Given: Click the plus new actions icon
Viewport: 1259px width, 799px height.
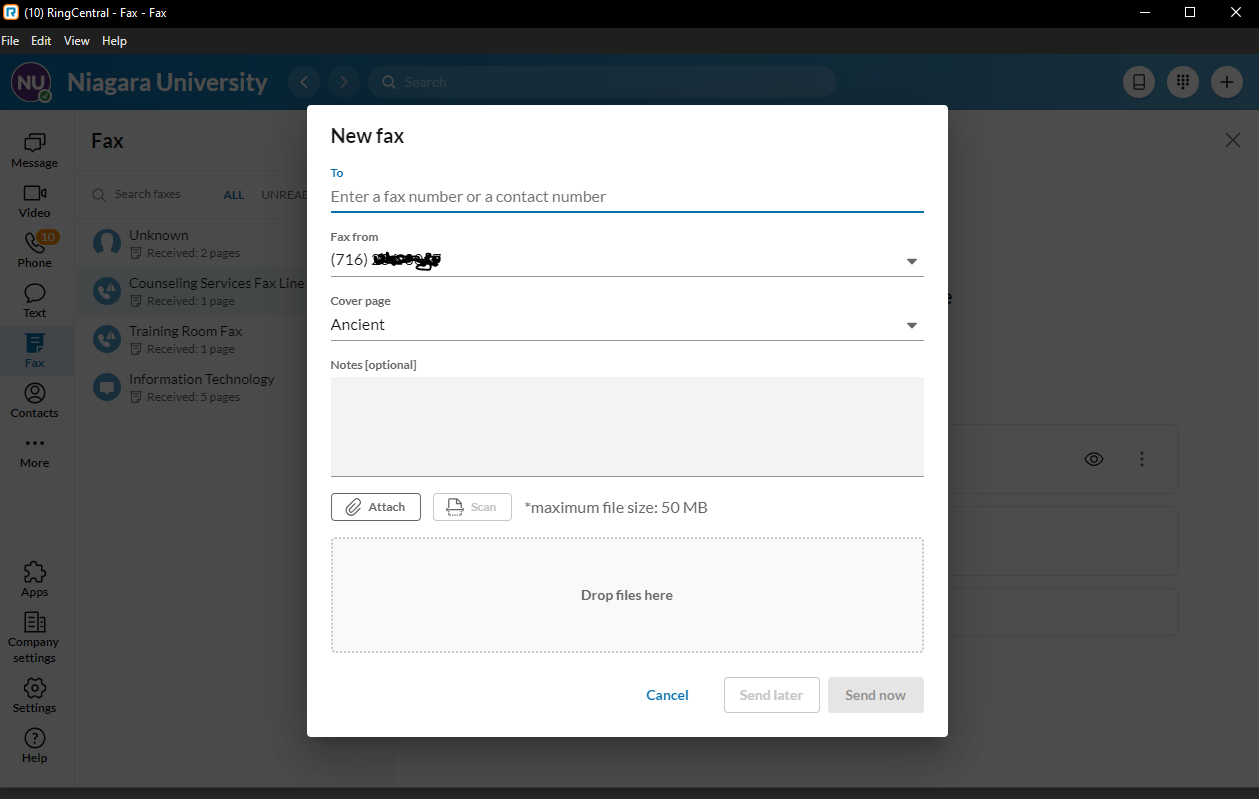Looking at the screenshot, I should point(1227,82).
